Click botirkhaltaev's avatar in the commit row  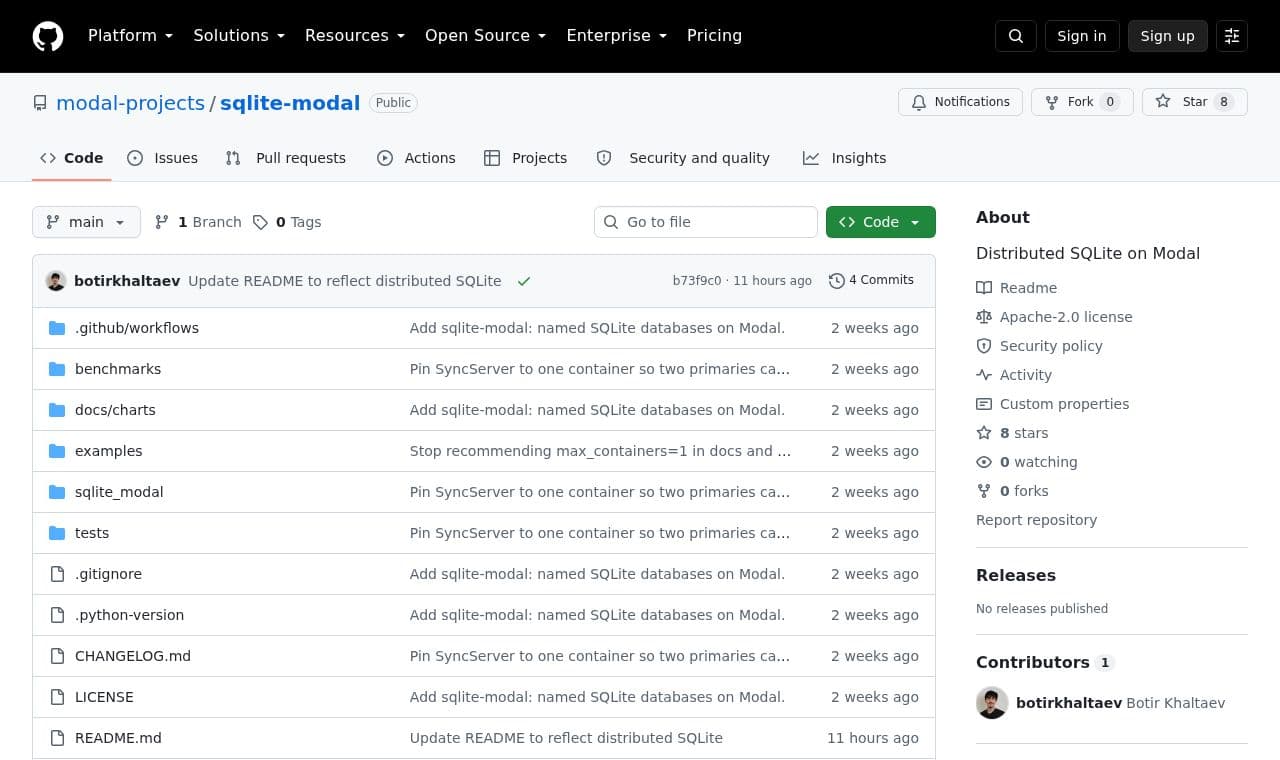click(x=56, y=281)
